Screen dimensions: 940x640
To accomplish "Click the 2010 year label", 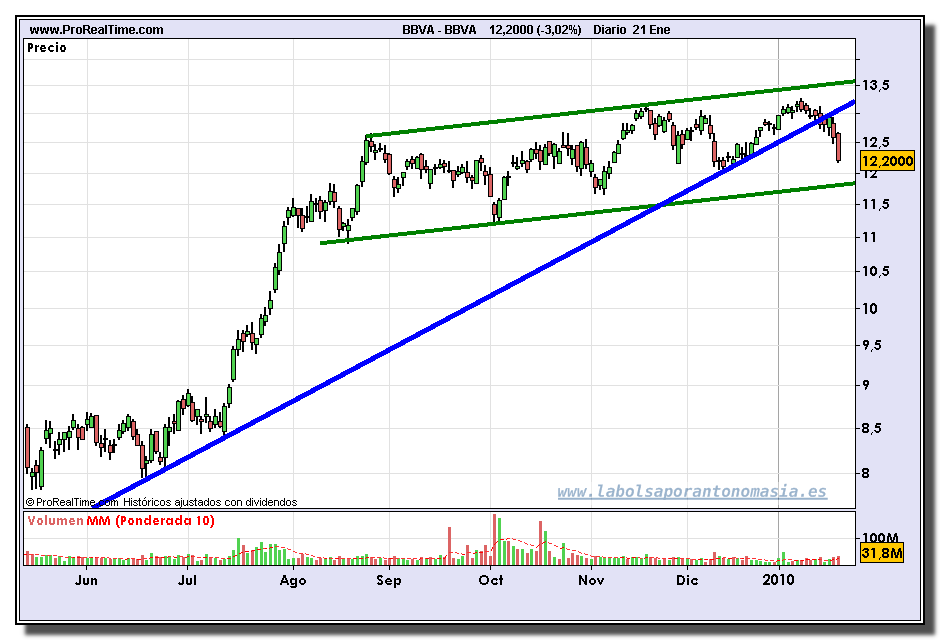I will coord(779,580).
